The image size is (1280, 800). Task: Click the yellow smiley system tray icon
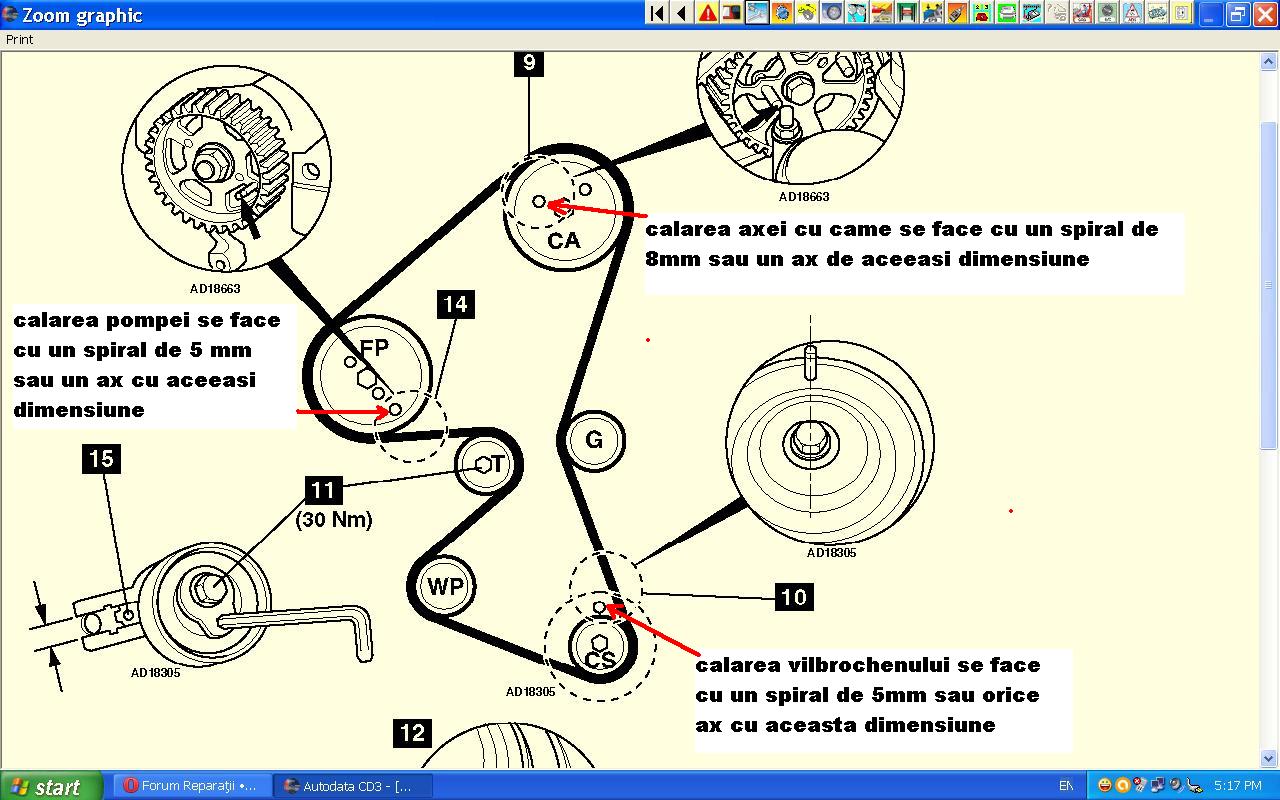[1104, 786]
